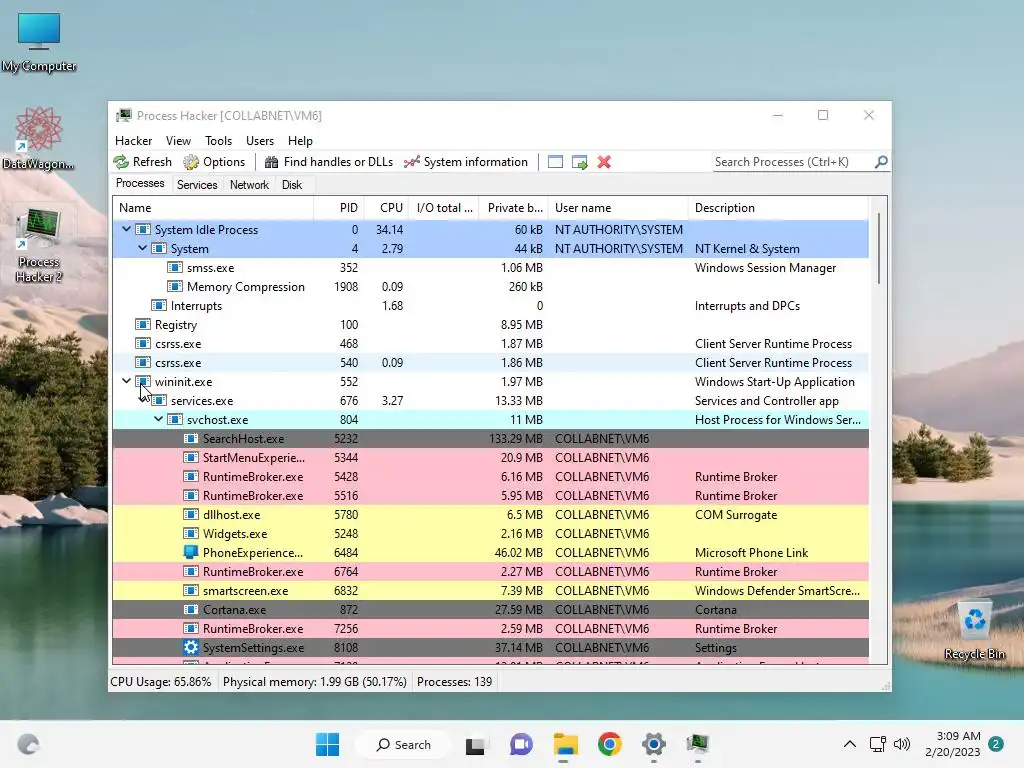Select the StartMenuExperience process icon

pyautogui.click(x=191, y=457)
